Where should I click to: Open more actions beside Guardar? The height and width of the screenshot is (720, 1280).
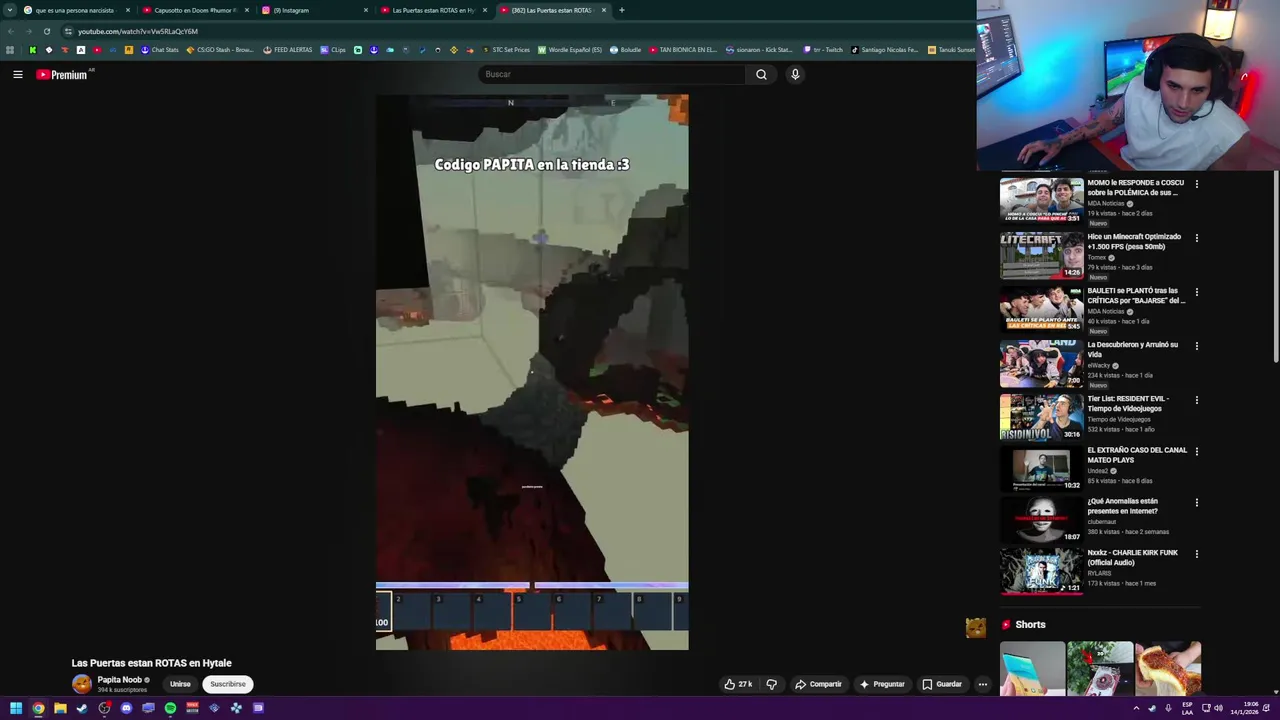pyautogui.click(x=983, y=684)
